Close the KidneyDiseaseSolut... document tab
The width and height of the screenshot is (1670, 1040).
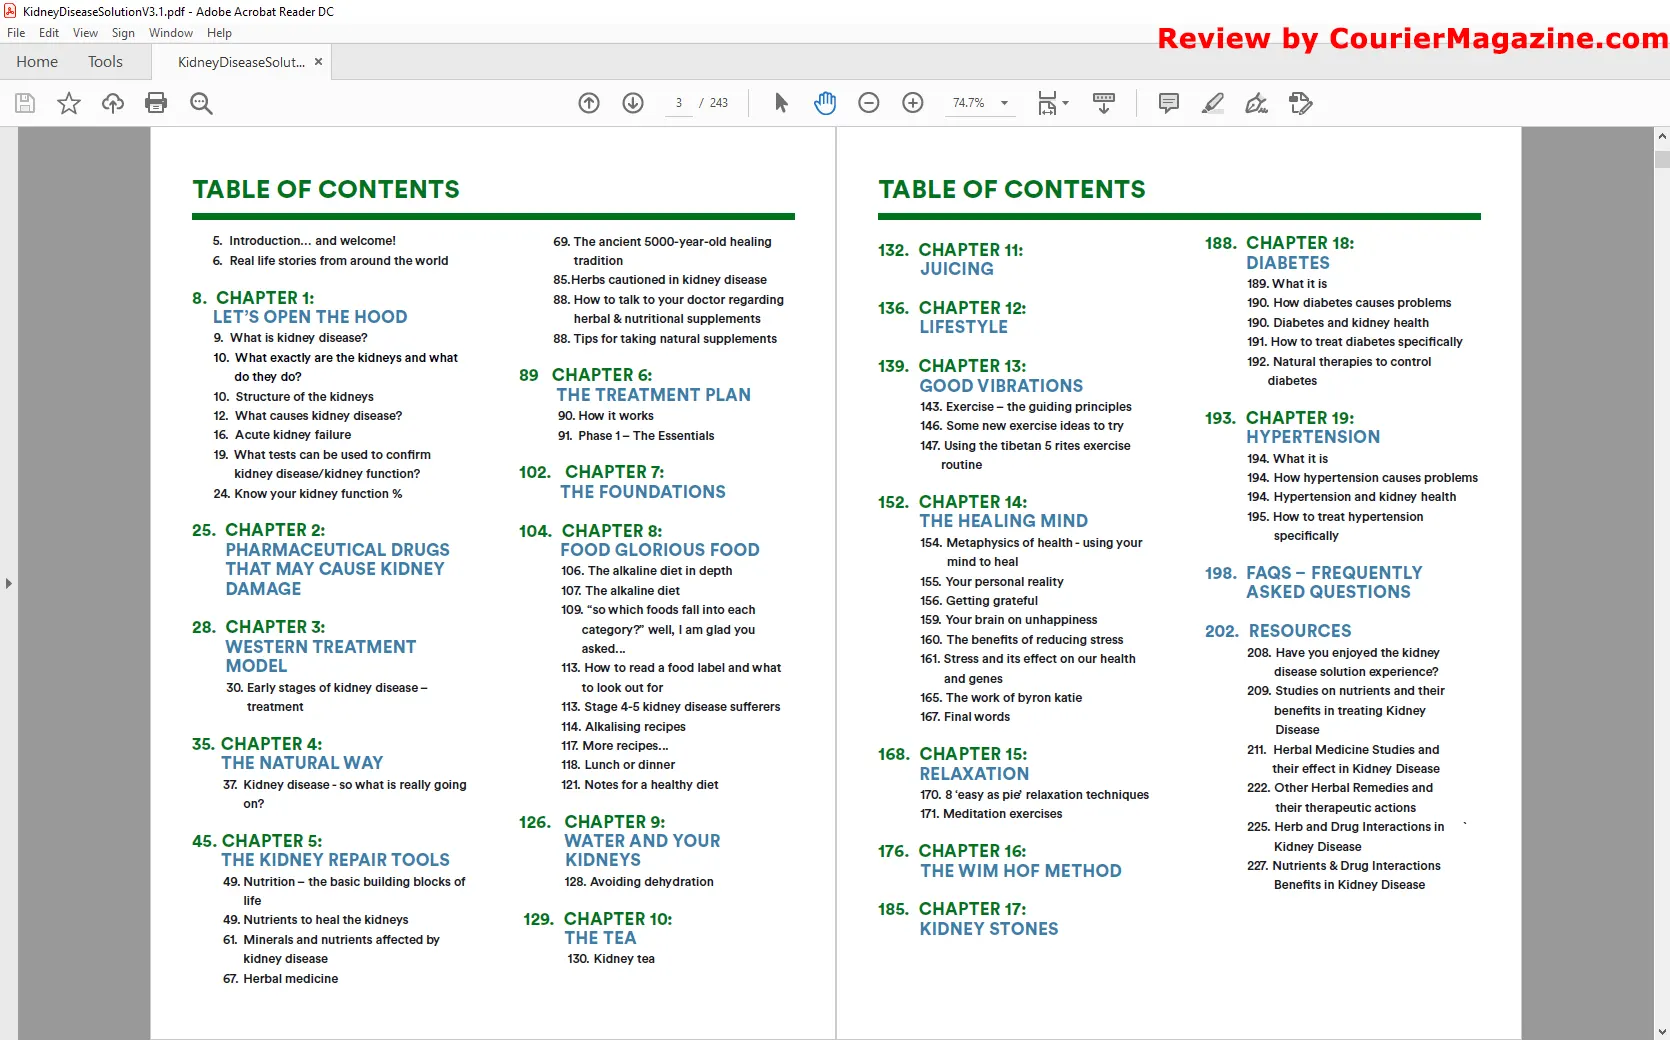(x=319, y=62)
